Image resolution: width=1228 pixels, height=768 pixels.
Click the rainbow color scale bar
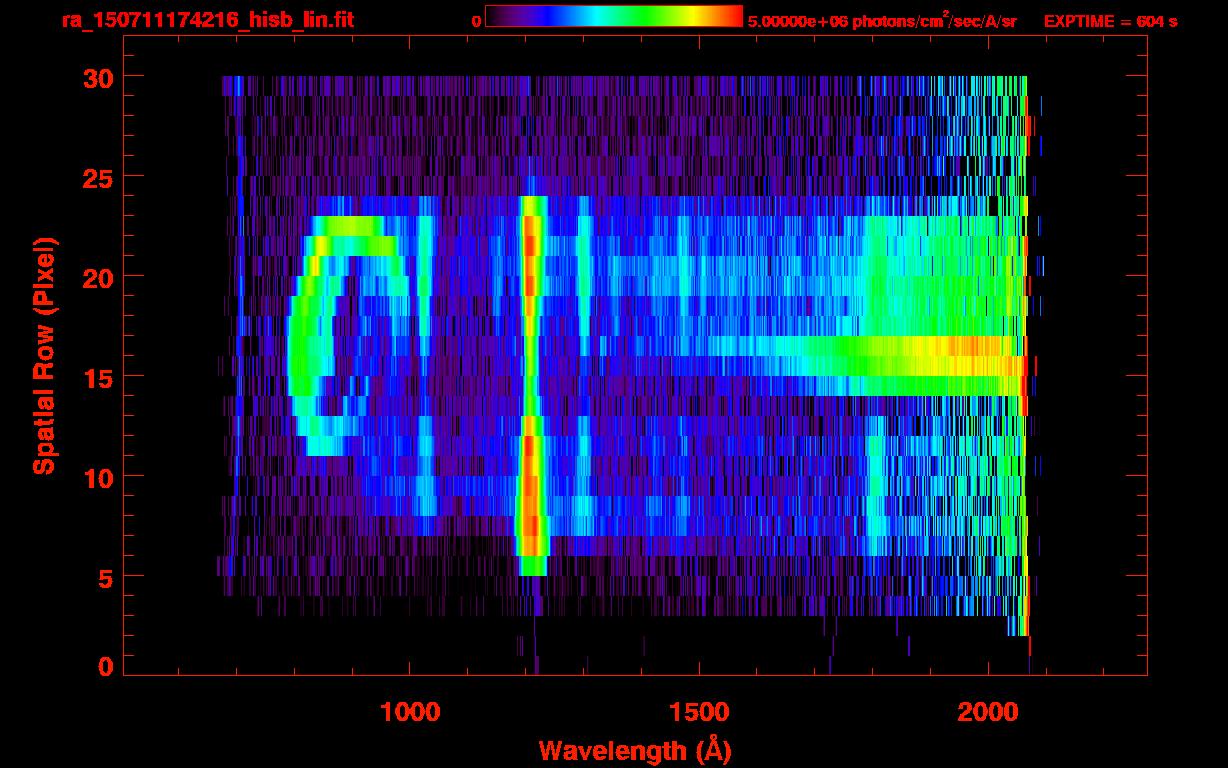point(613,17)
